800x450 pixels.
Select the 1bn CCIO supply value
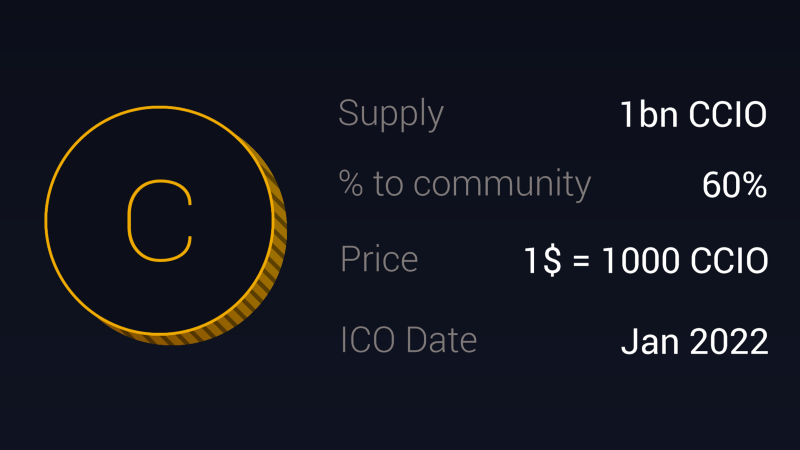coord(693,115)
